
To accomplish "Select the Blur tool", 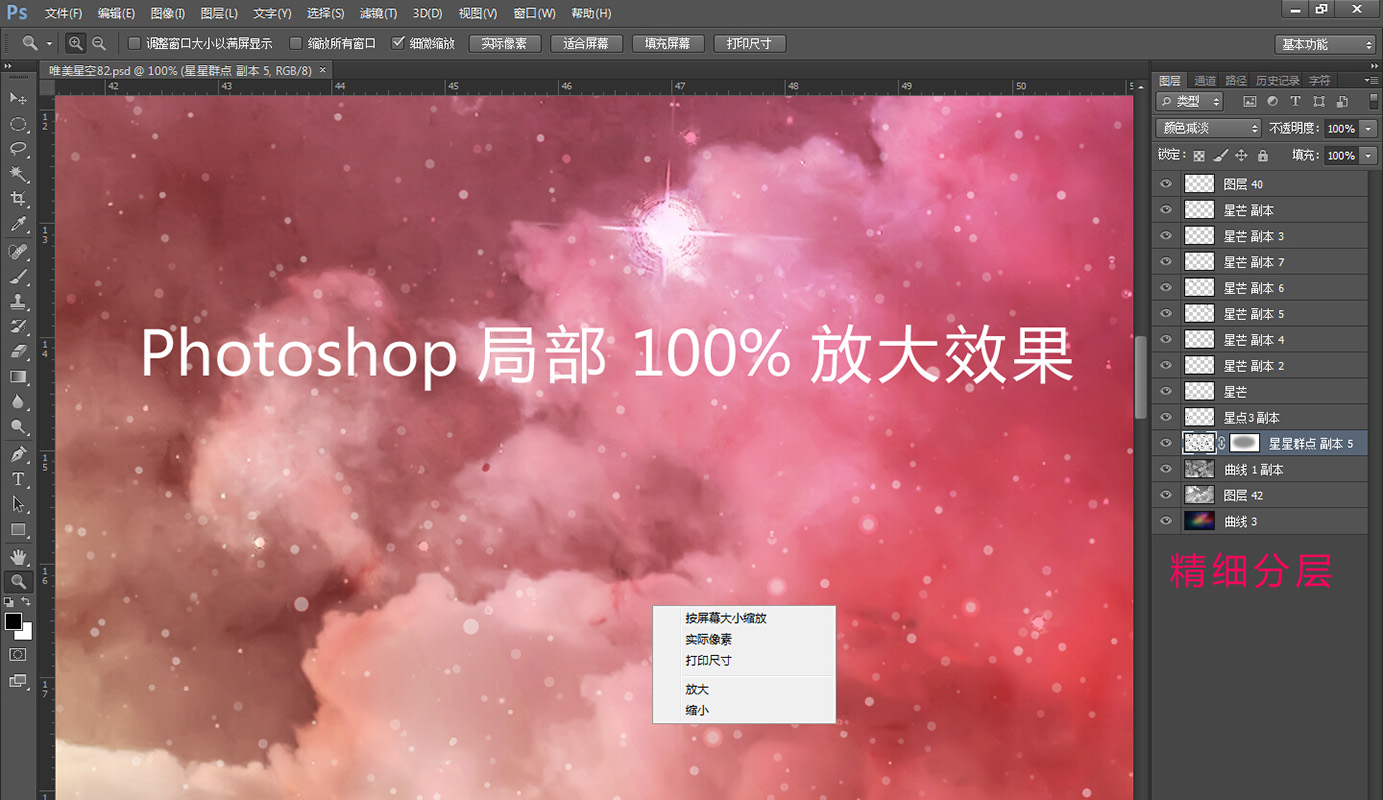I will pos(18,402).
